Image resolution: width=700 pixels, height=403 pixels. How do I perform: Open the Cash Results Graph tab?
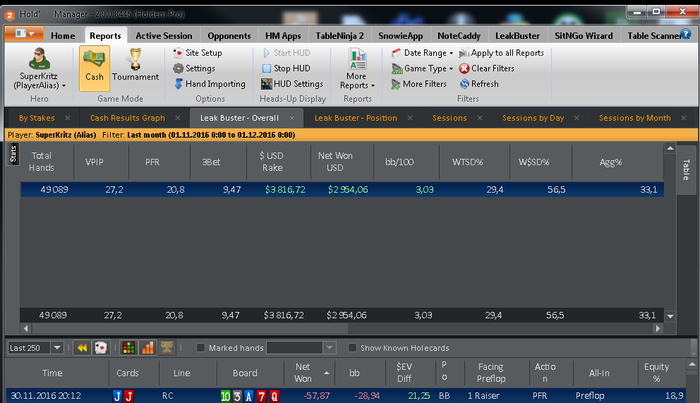[128, 118]
